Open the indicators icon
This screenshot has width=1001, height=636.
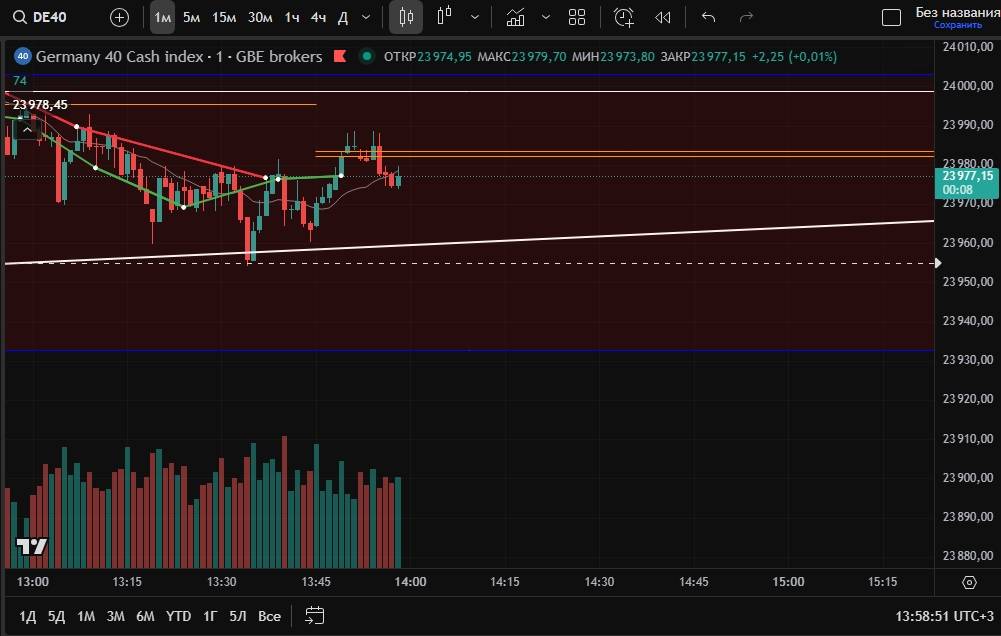click(x=515, y=17)
